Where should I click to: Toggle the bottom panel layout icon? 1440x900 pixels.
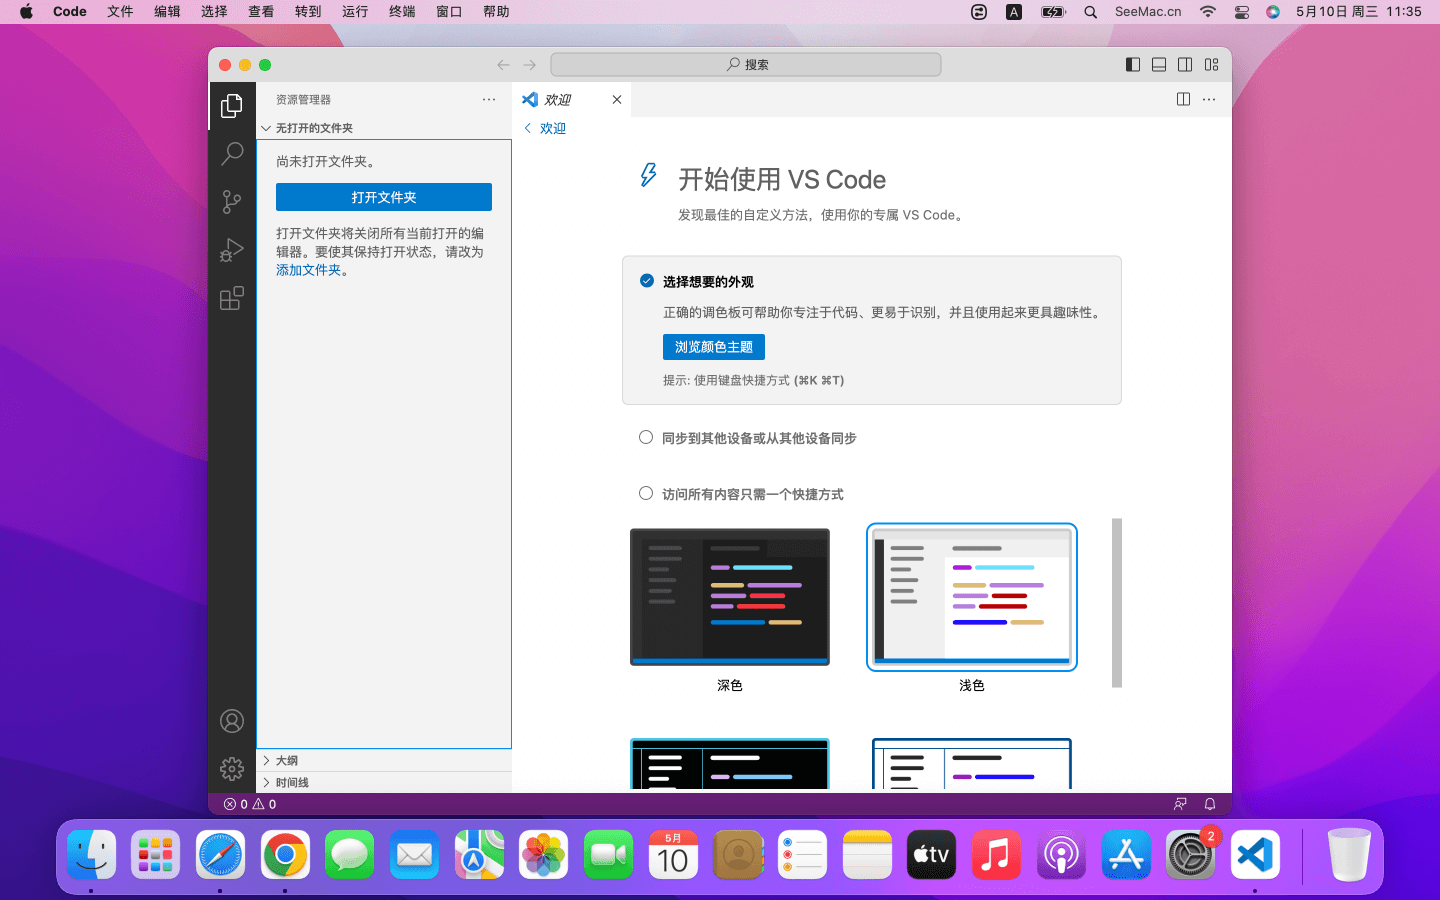tap(1159, 65)
